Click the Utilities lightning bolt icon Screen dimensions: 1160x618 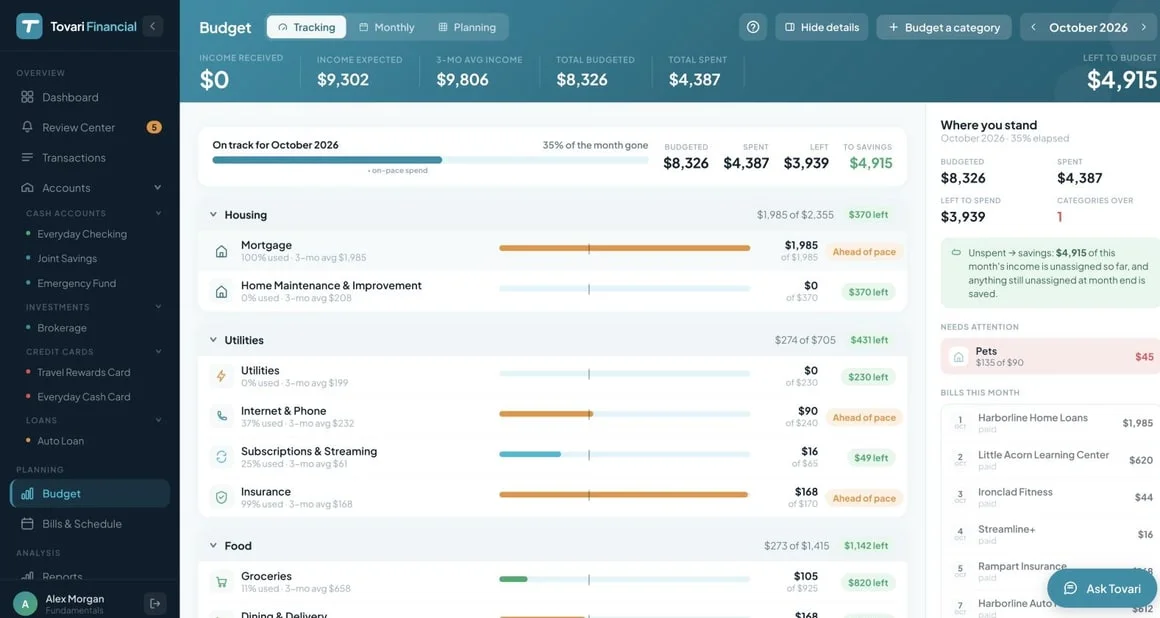[x=221, y=376]
